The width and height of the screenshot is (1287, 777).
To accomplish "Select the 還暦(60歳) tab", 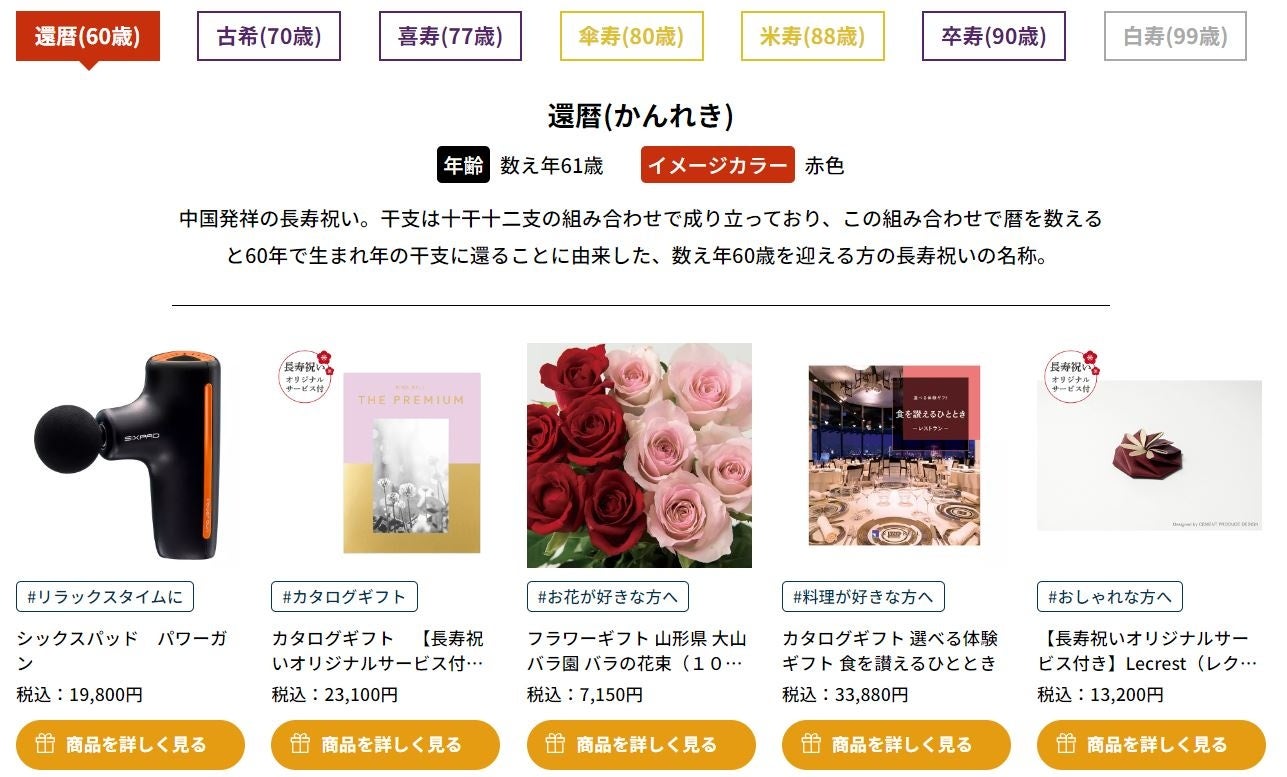I will (88, 37).
